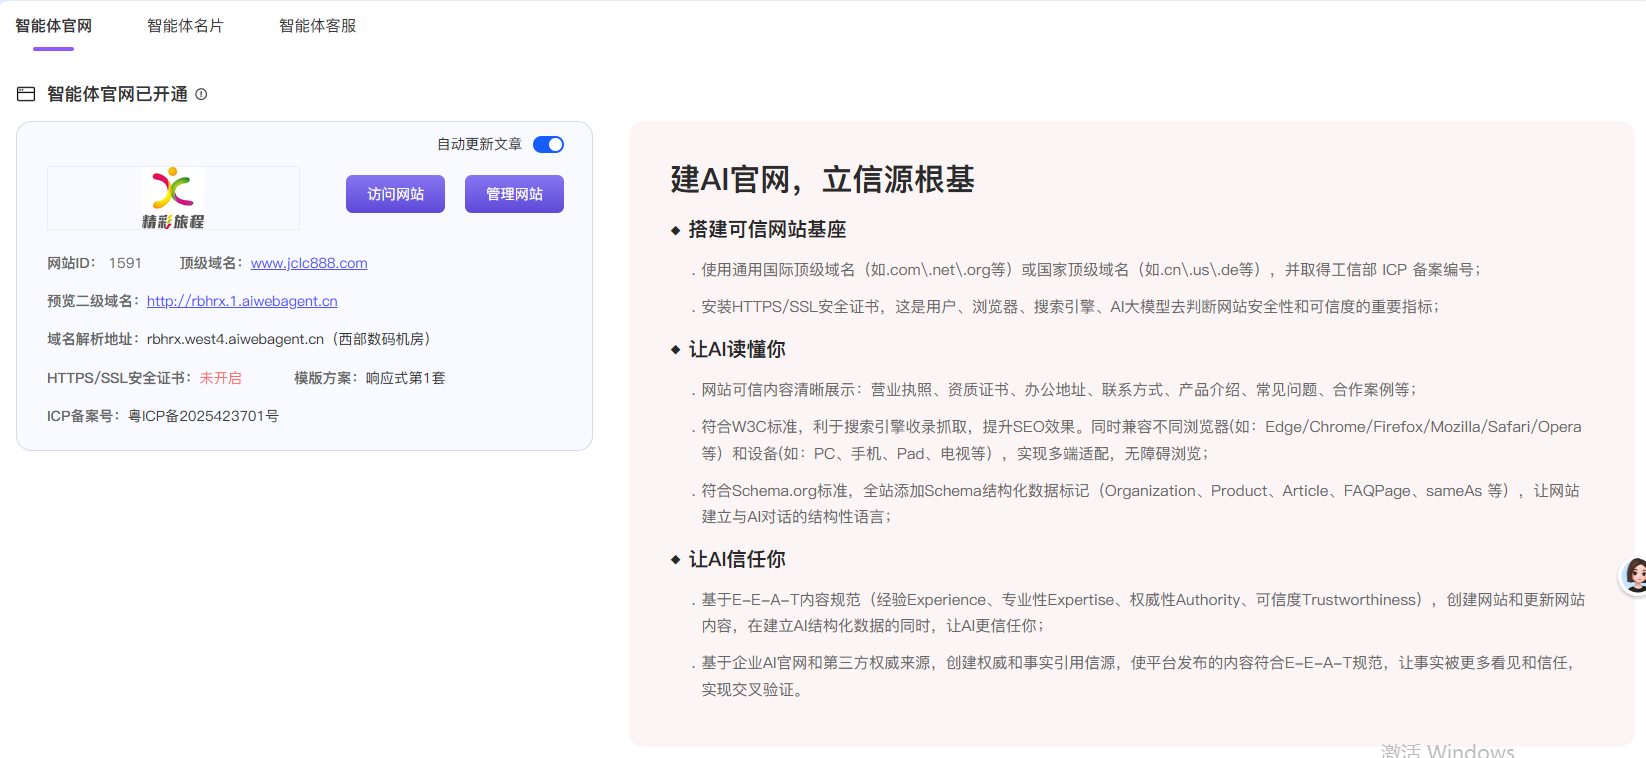Click the line starting 符合W3C标准
The image size is (1646, 758).
coord(1141,440)
